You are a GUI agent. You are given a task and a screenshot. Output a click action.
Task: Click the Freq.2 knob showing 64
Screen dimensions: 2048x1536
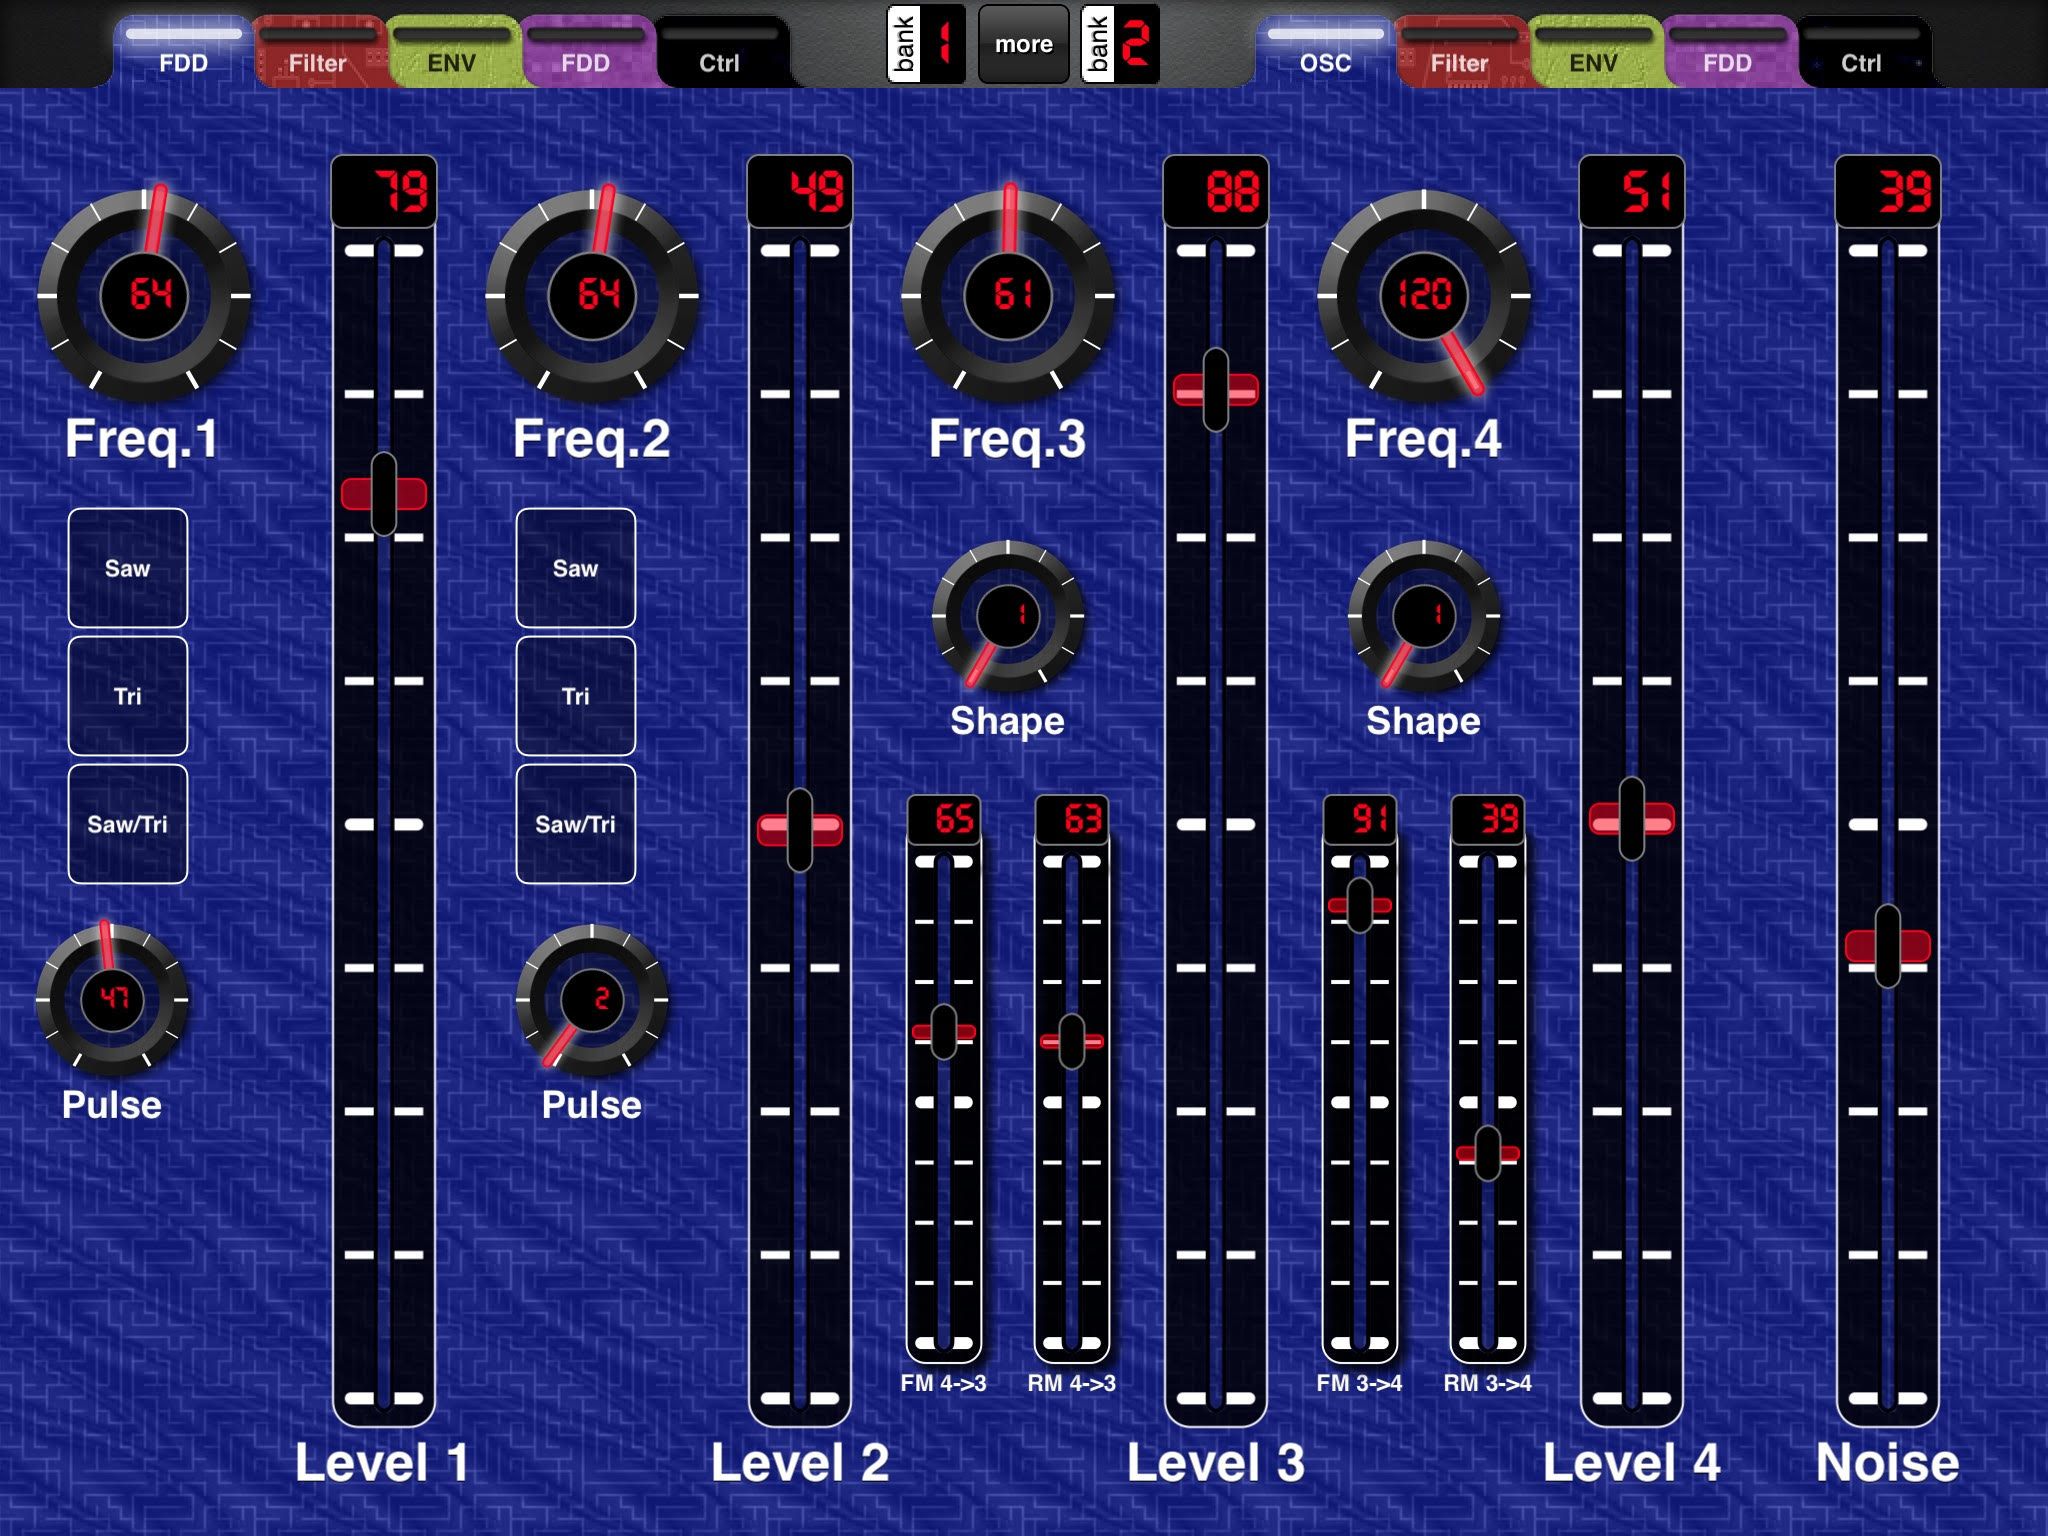pos(592,296)
